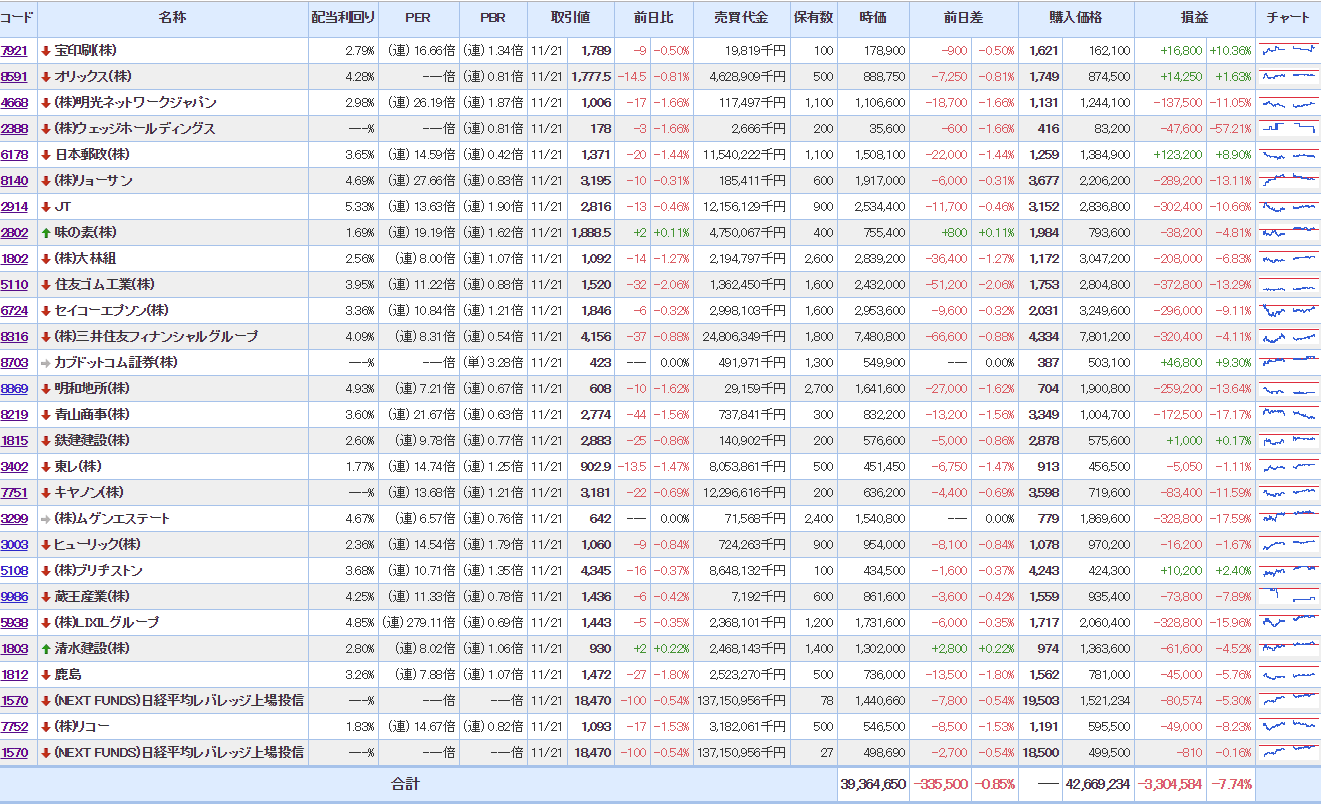Click the green up arrow beside 清水建設
The image size is (1321, 808).
(x=46, y=649)
